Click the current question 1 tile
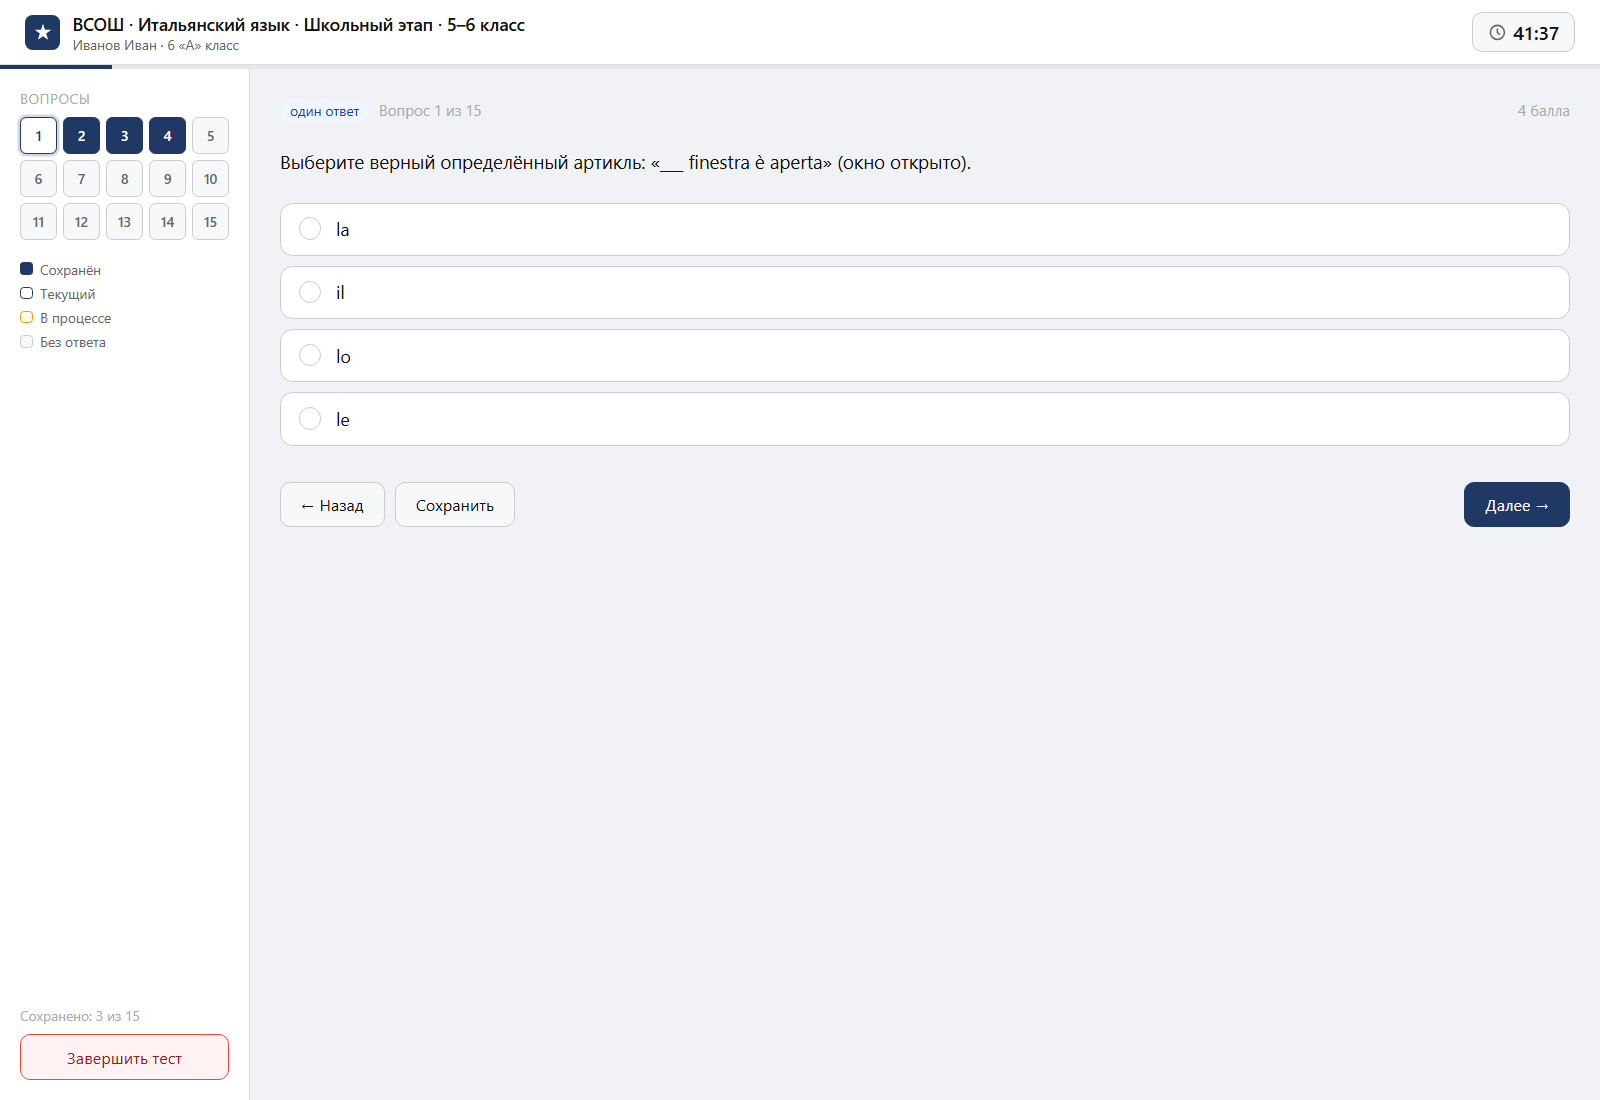1600x1100 pixels. point(38,136)
